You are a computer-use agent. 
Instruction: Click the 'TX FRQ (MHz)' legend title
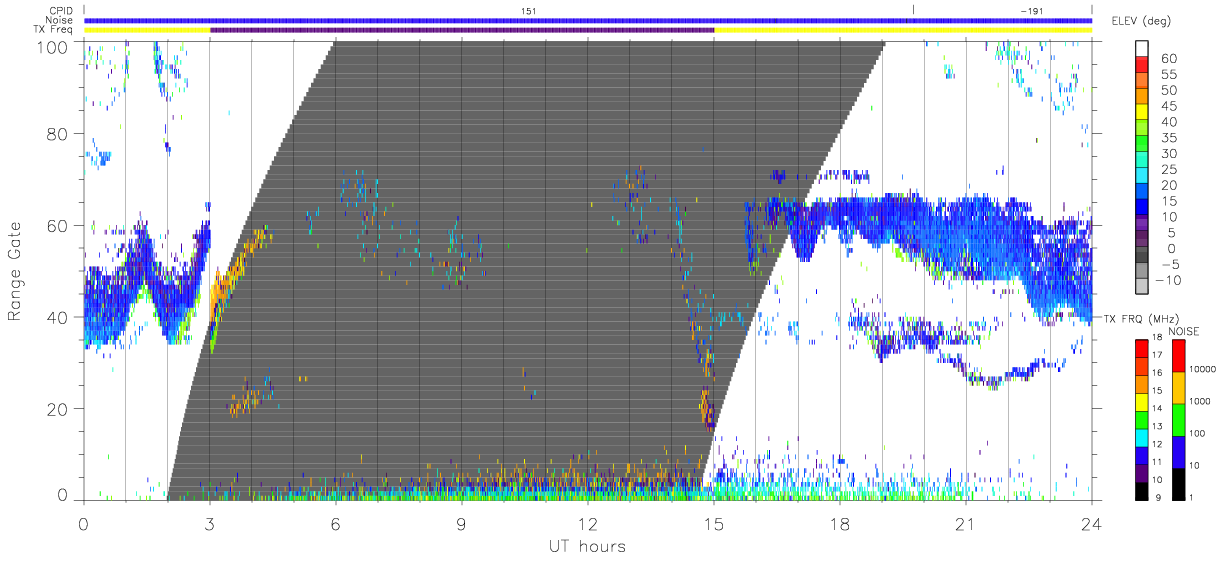click(1140, 318)
